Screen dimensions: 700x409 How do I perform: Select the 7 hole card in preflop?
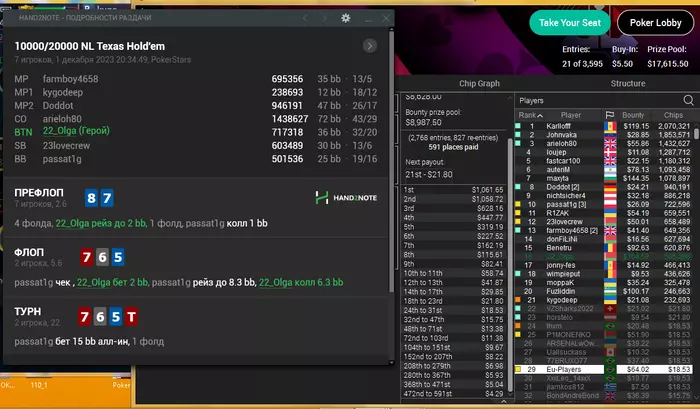click(107, 198)
